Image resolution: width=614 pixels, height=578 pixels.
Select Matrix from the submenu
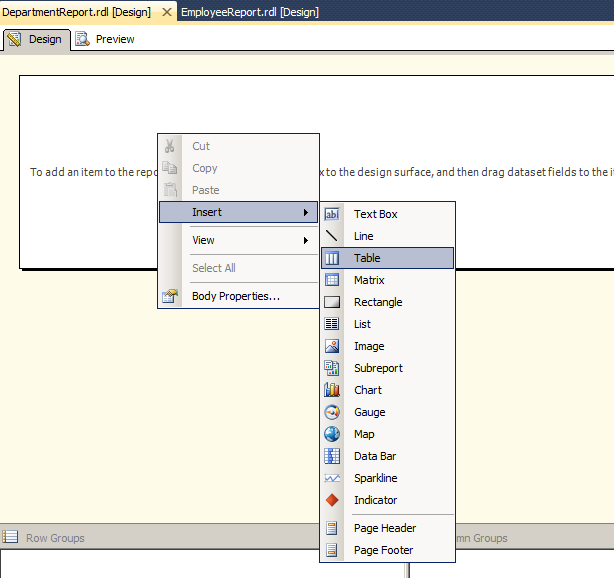click(387, 280)
